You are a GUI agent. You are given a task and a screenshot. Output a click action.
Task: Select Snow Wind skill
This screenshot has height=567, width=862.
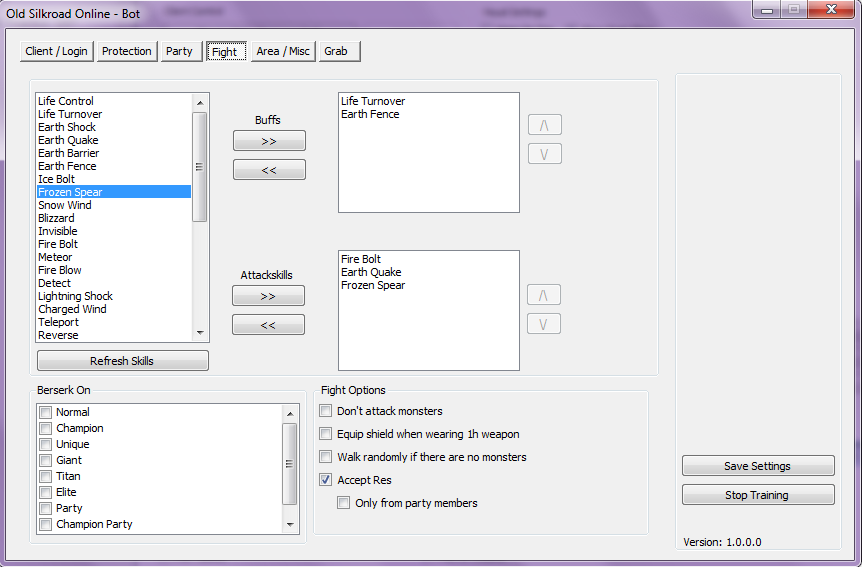coord(114,205)
